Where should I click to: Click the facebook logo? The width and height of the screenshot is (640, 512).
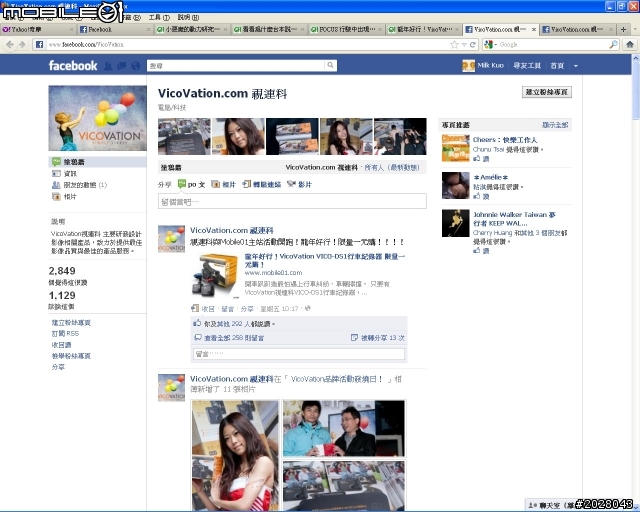tap(73, 66)
